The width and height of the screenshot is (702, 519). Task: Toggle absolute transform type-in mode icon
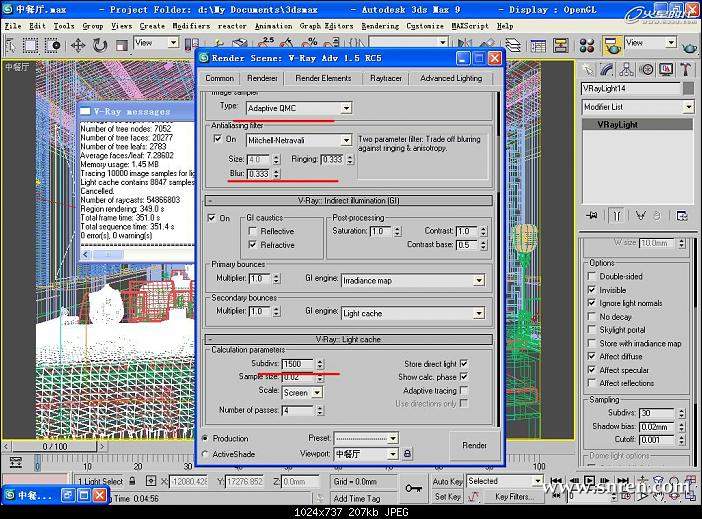pos(151,481)
